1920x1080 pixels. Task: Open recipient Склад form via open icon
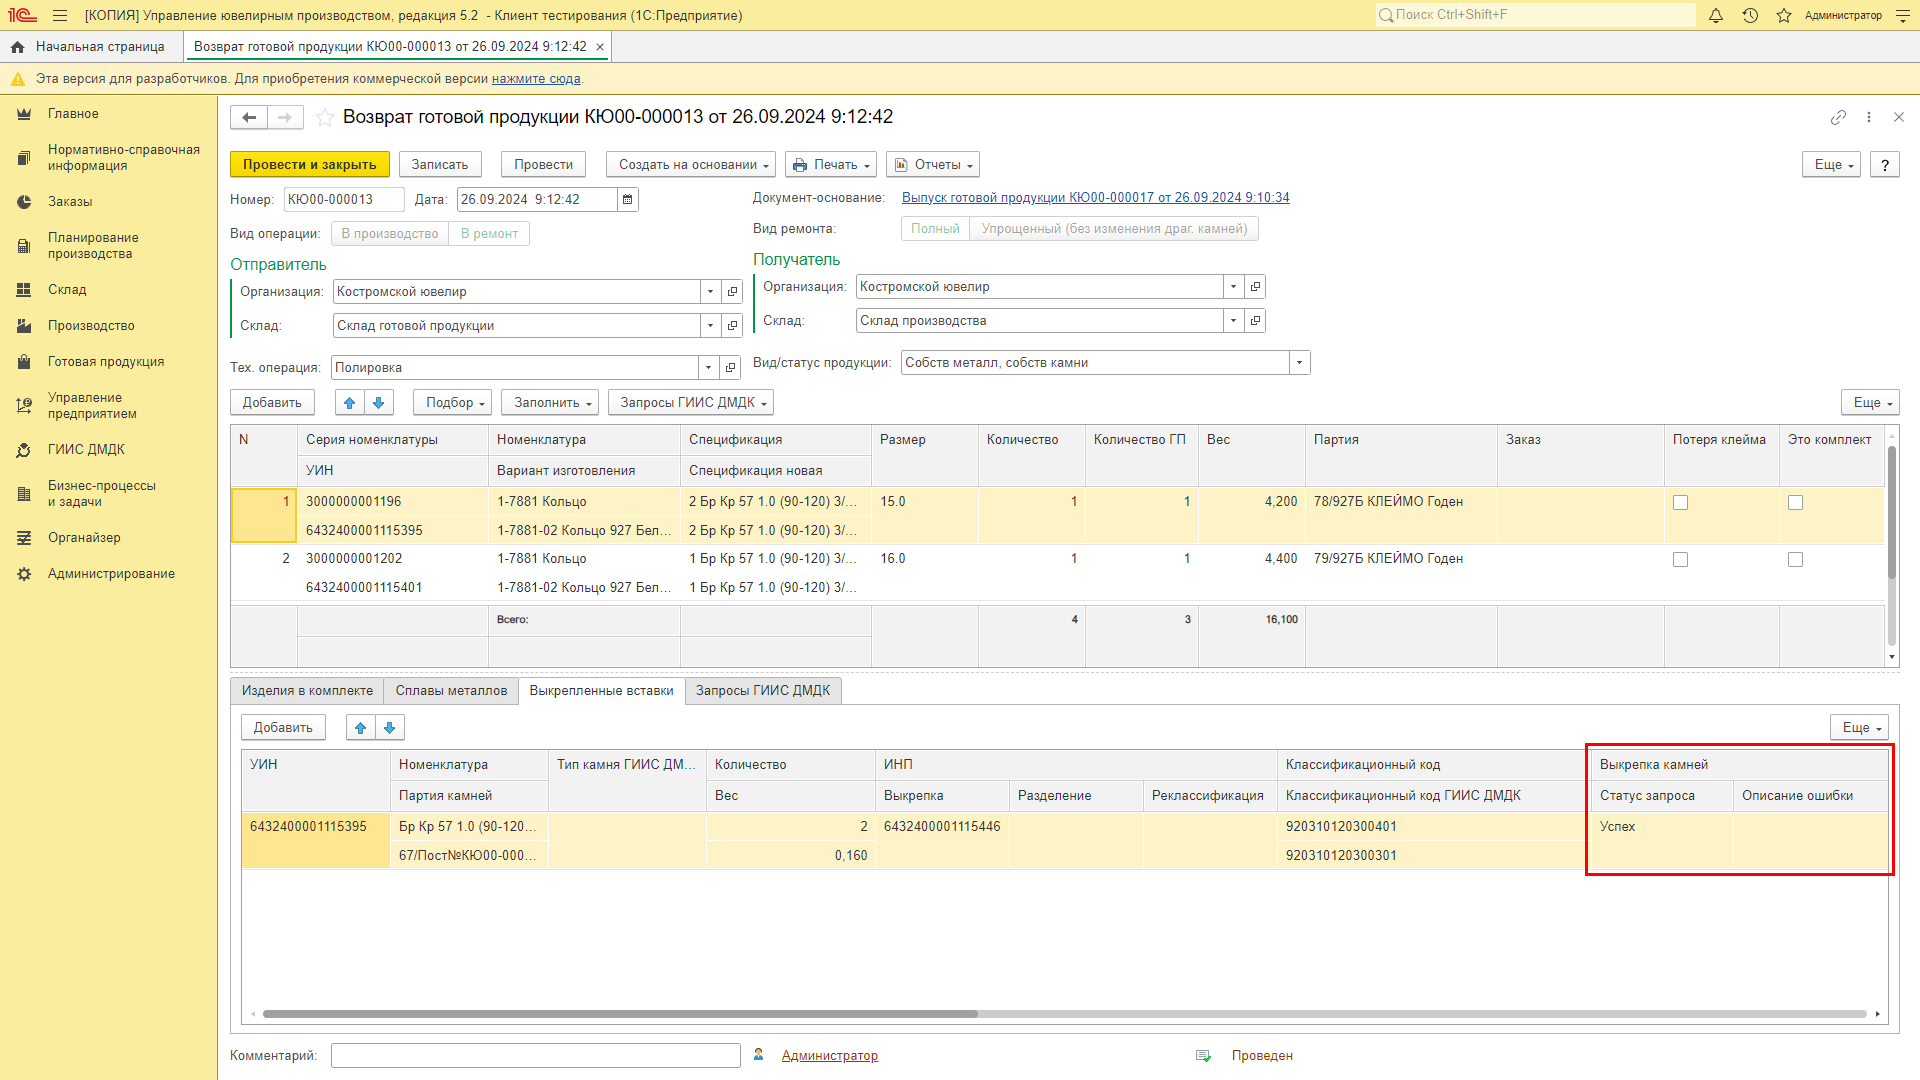coord(1255,321)
